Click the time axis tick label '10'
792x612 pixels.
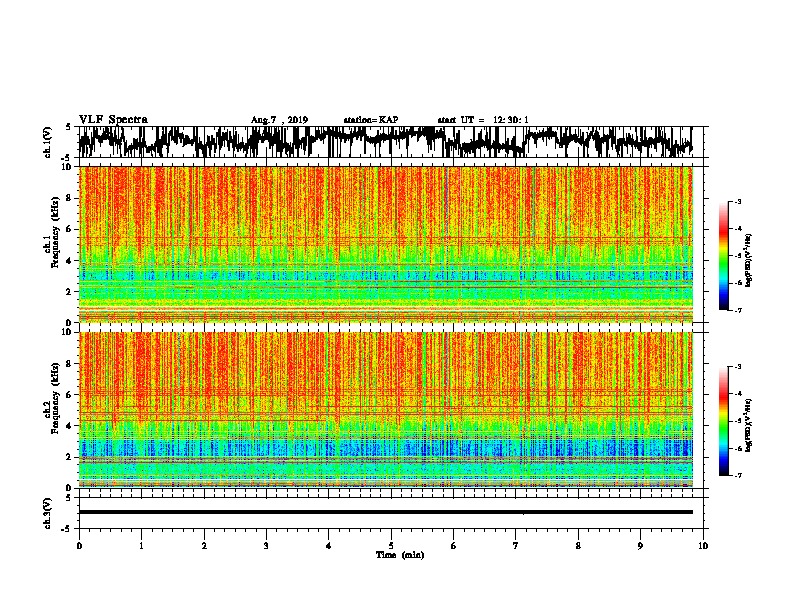(703, 546)
